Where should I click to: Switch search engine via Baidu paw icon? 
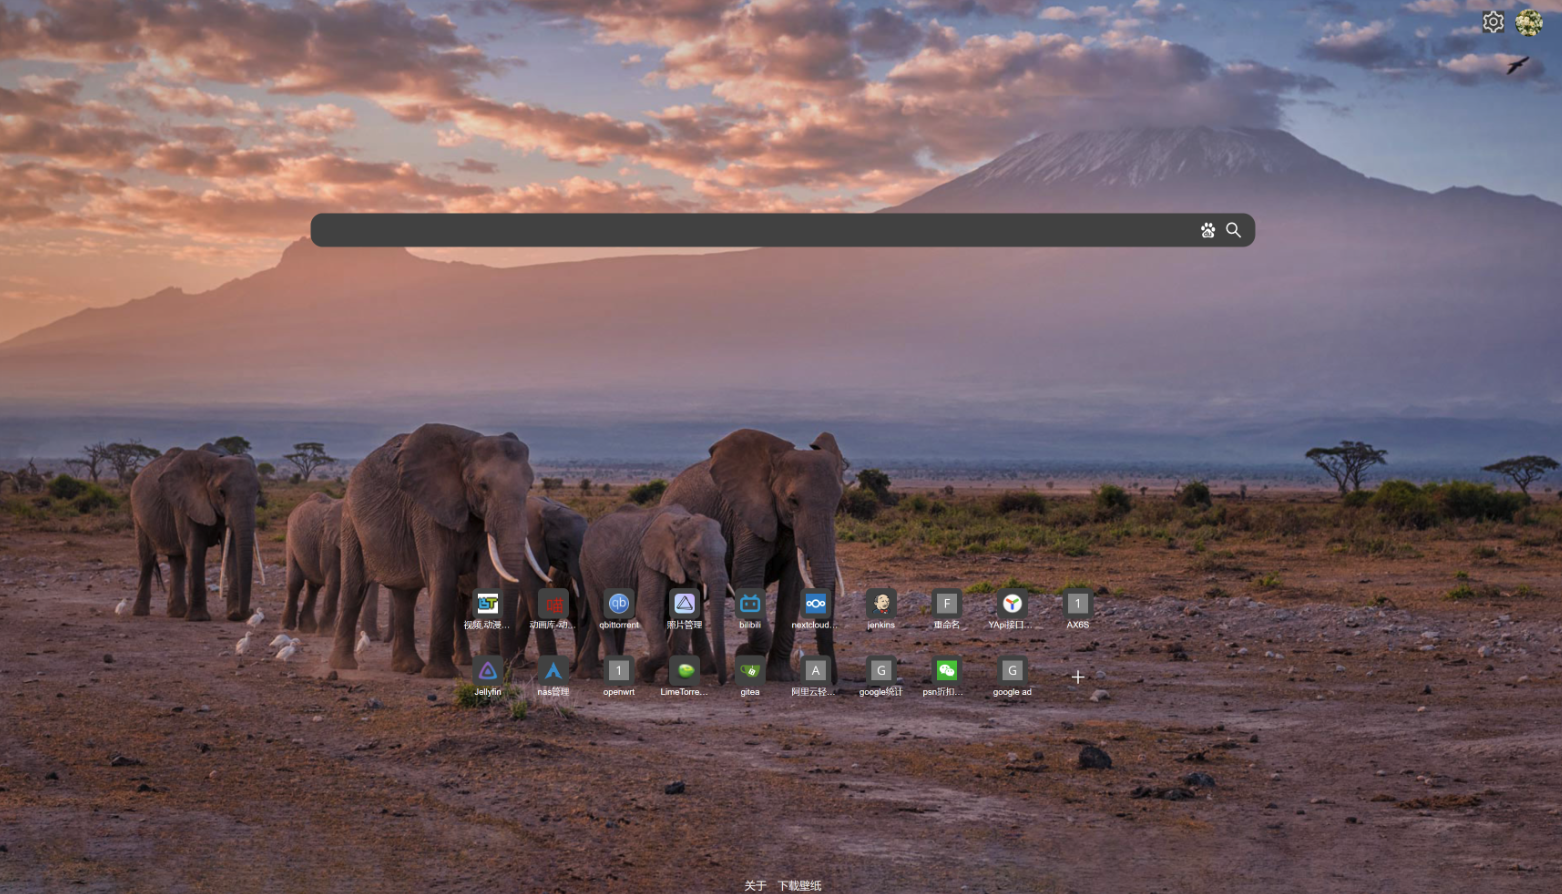1208,230
